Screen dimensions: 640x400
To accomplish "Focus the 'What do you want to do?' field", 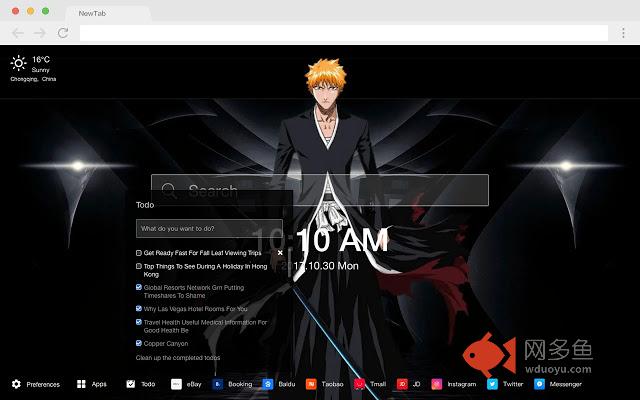I will pos(209,229).
